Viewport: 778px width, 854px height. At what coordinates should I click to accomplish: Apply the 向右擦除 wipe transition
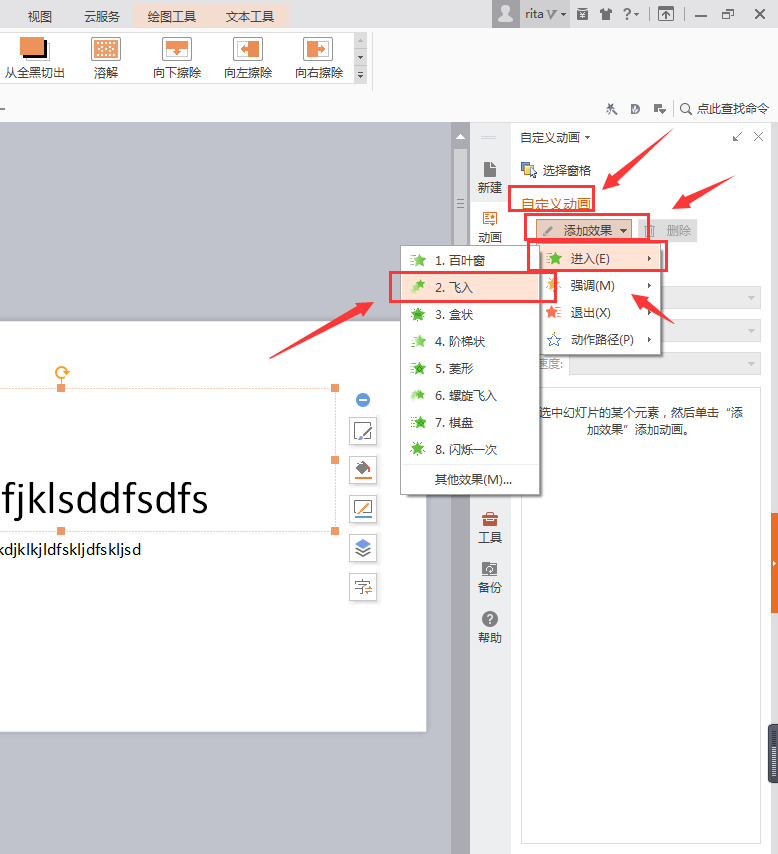coord(319,58)
